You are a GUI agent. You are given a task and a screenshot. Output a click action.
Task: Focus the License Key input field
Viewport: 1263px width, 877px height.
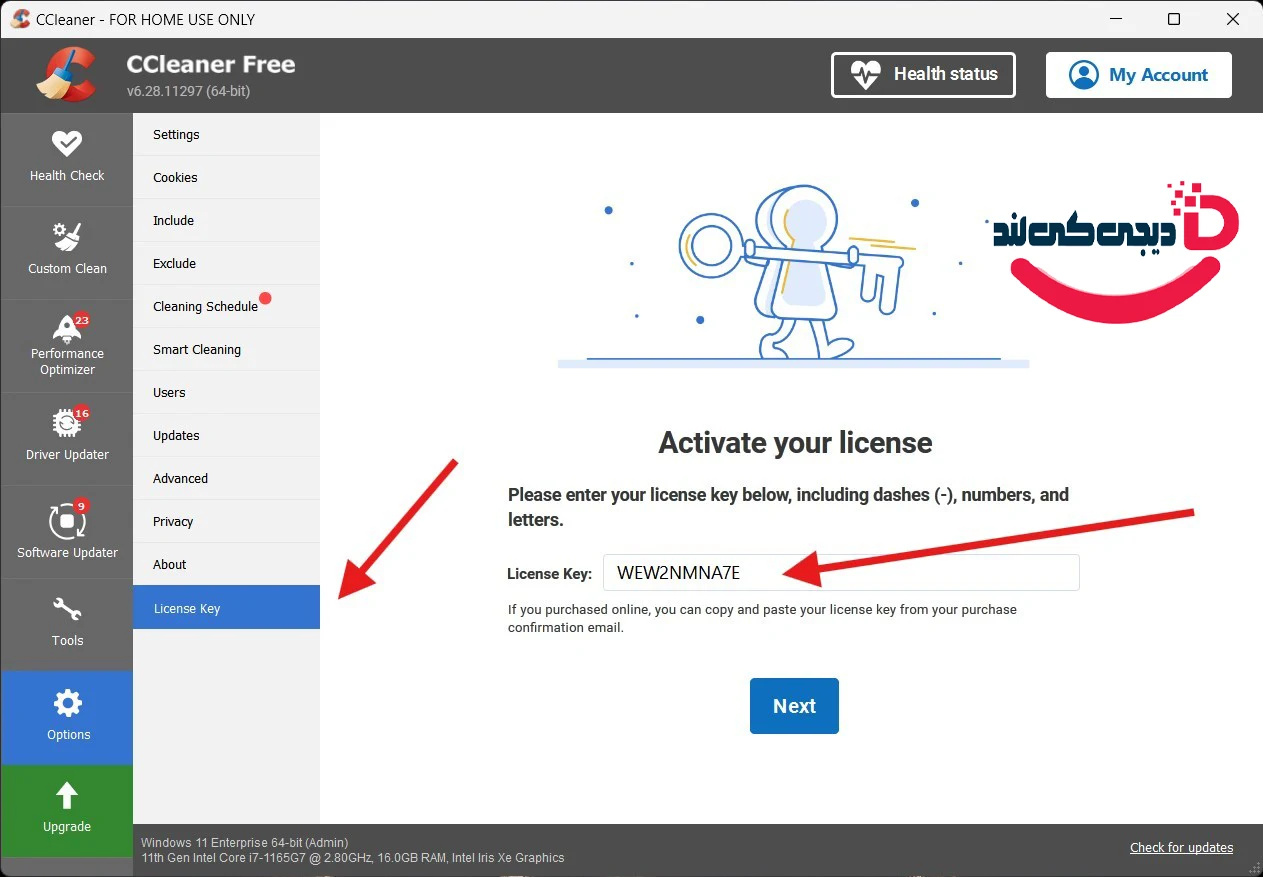click(841, 573)
